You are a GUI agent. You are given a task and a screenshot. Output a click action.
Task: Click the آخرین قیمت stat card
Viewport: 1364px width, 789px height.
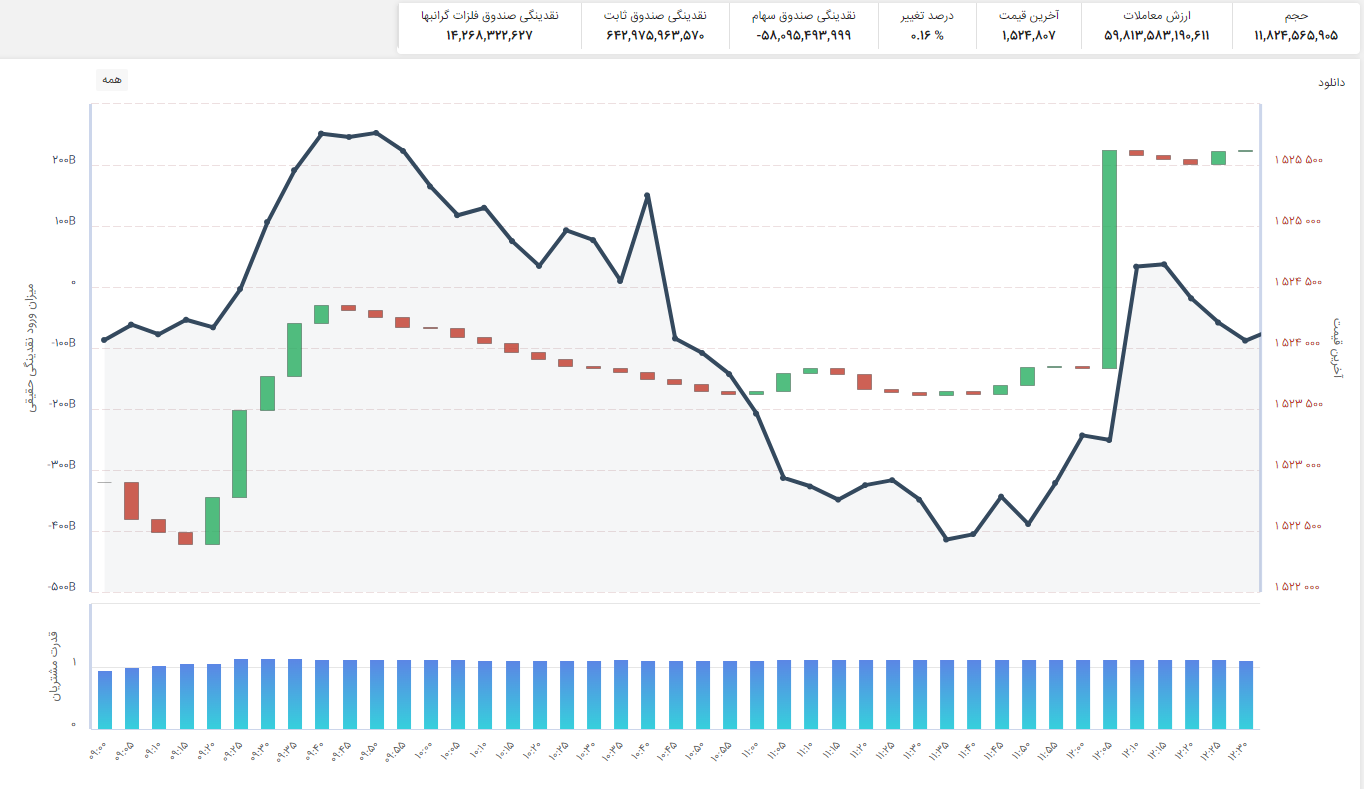pos(1031,26)
